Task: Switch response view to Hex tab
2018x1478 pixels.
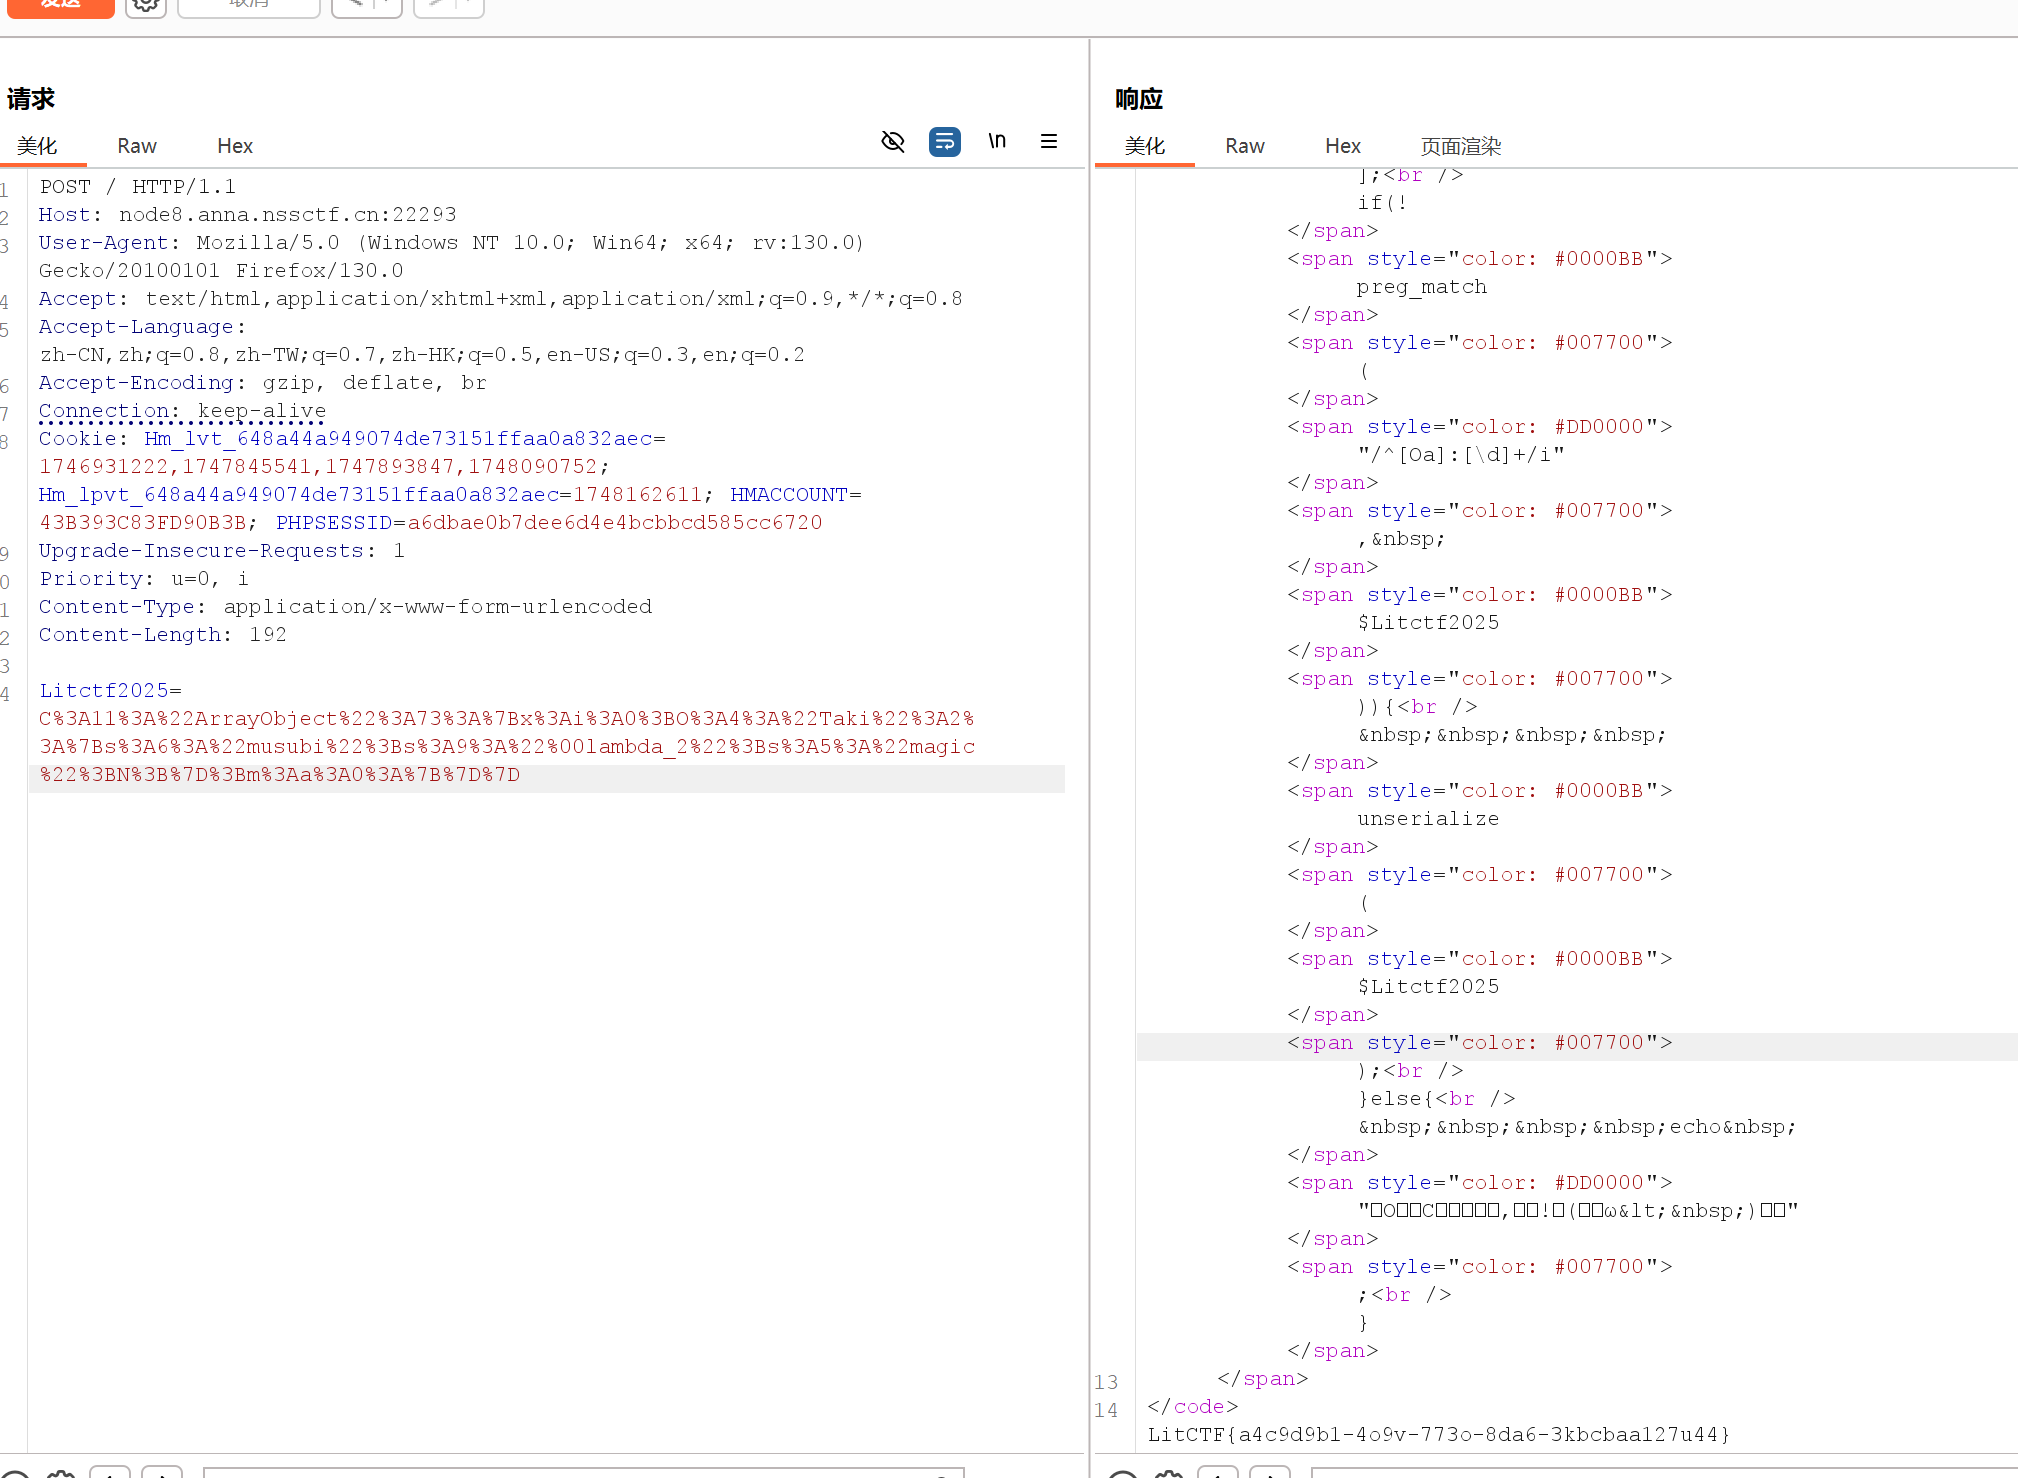Action: [1343, 146]
